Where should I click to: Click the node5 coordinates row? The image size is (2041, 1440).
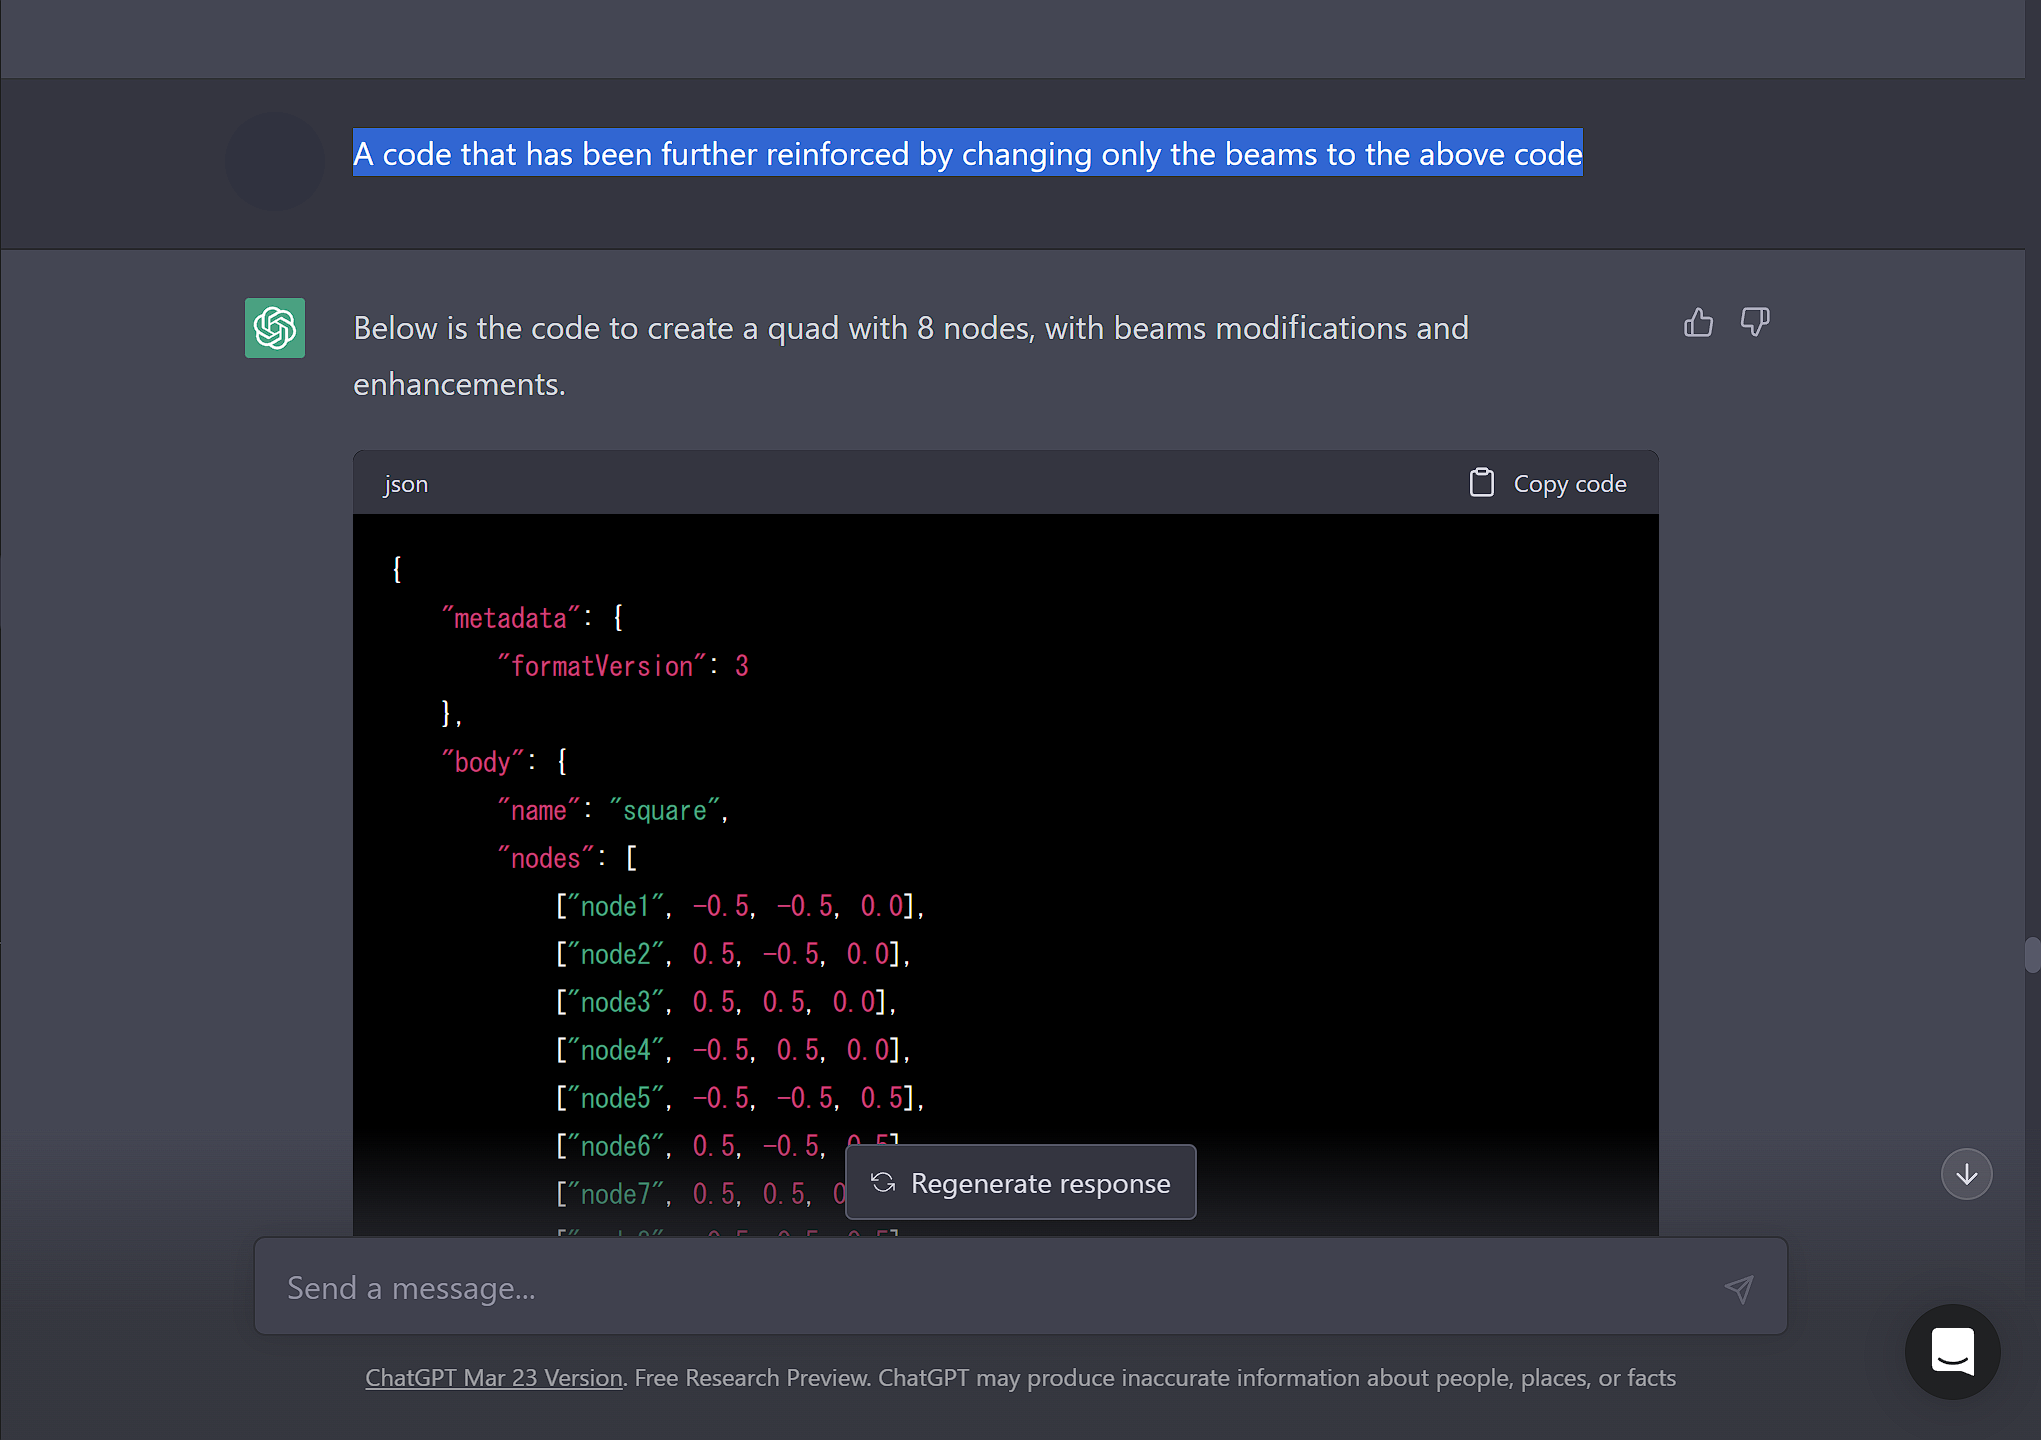740,1098
